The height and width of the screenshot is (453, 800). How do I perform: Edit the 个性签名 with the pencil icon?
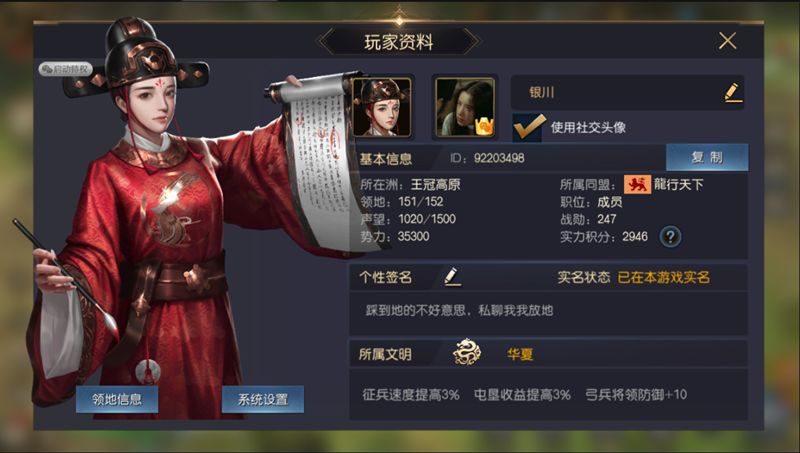452,276
